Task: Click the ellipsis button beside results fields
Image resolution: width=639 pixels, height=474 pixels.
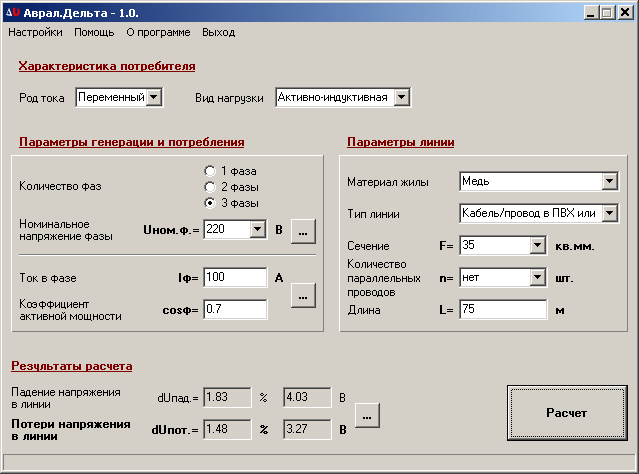Action: tap(367, 415)
